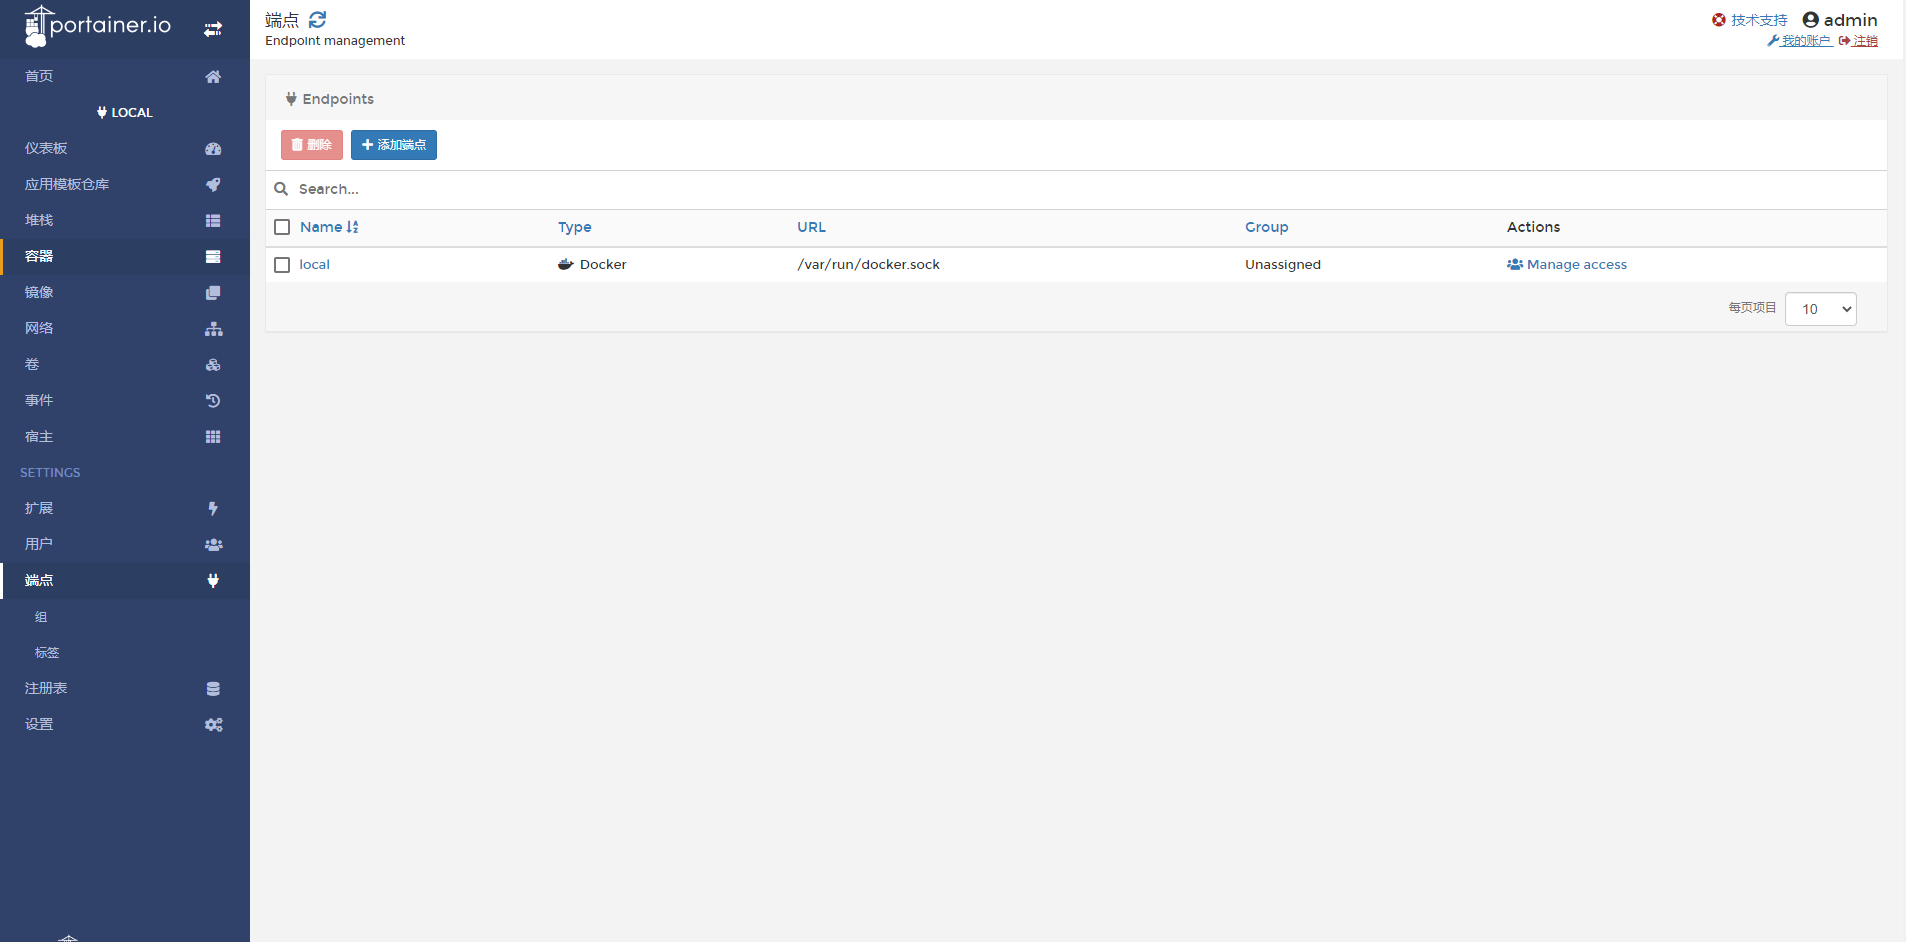Click the Unassigned group cell
The image size is (1906, 942).
(1283, 265)
